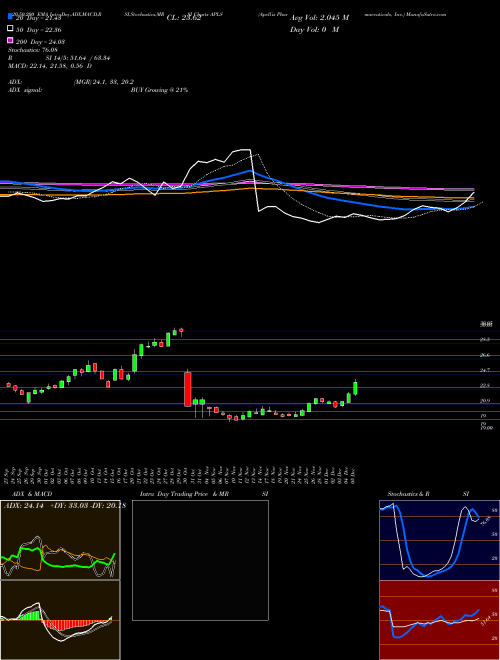Click the 'ADX: 24.14' value in ADX panel
The width and height of the screenshot is (500, 660).
coord(23,506)
